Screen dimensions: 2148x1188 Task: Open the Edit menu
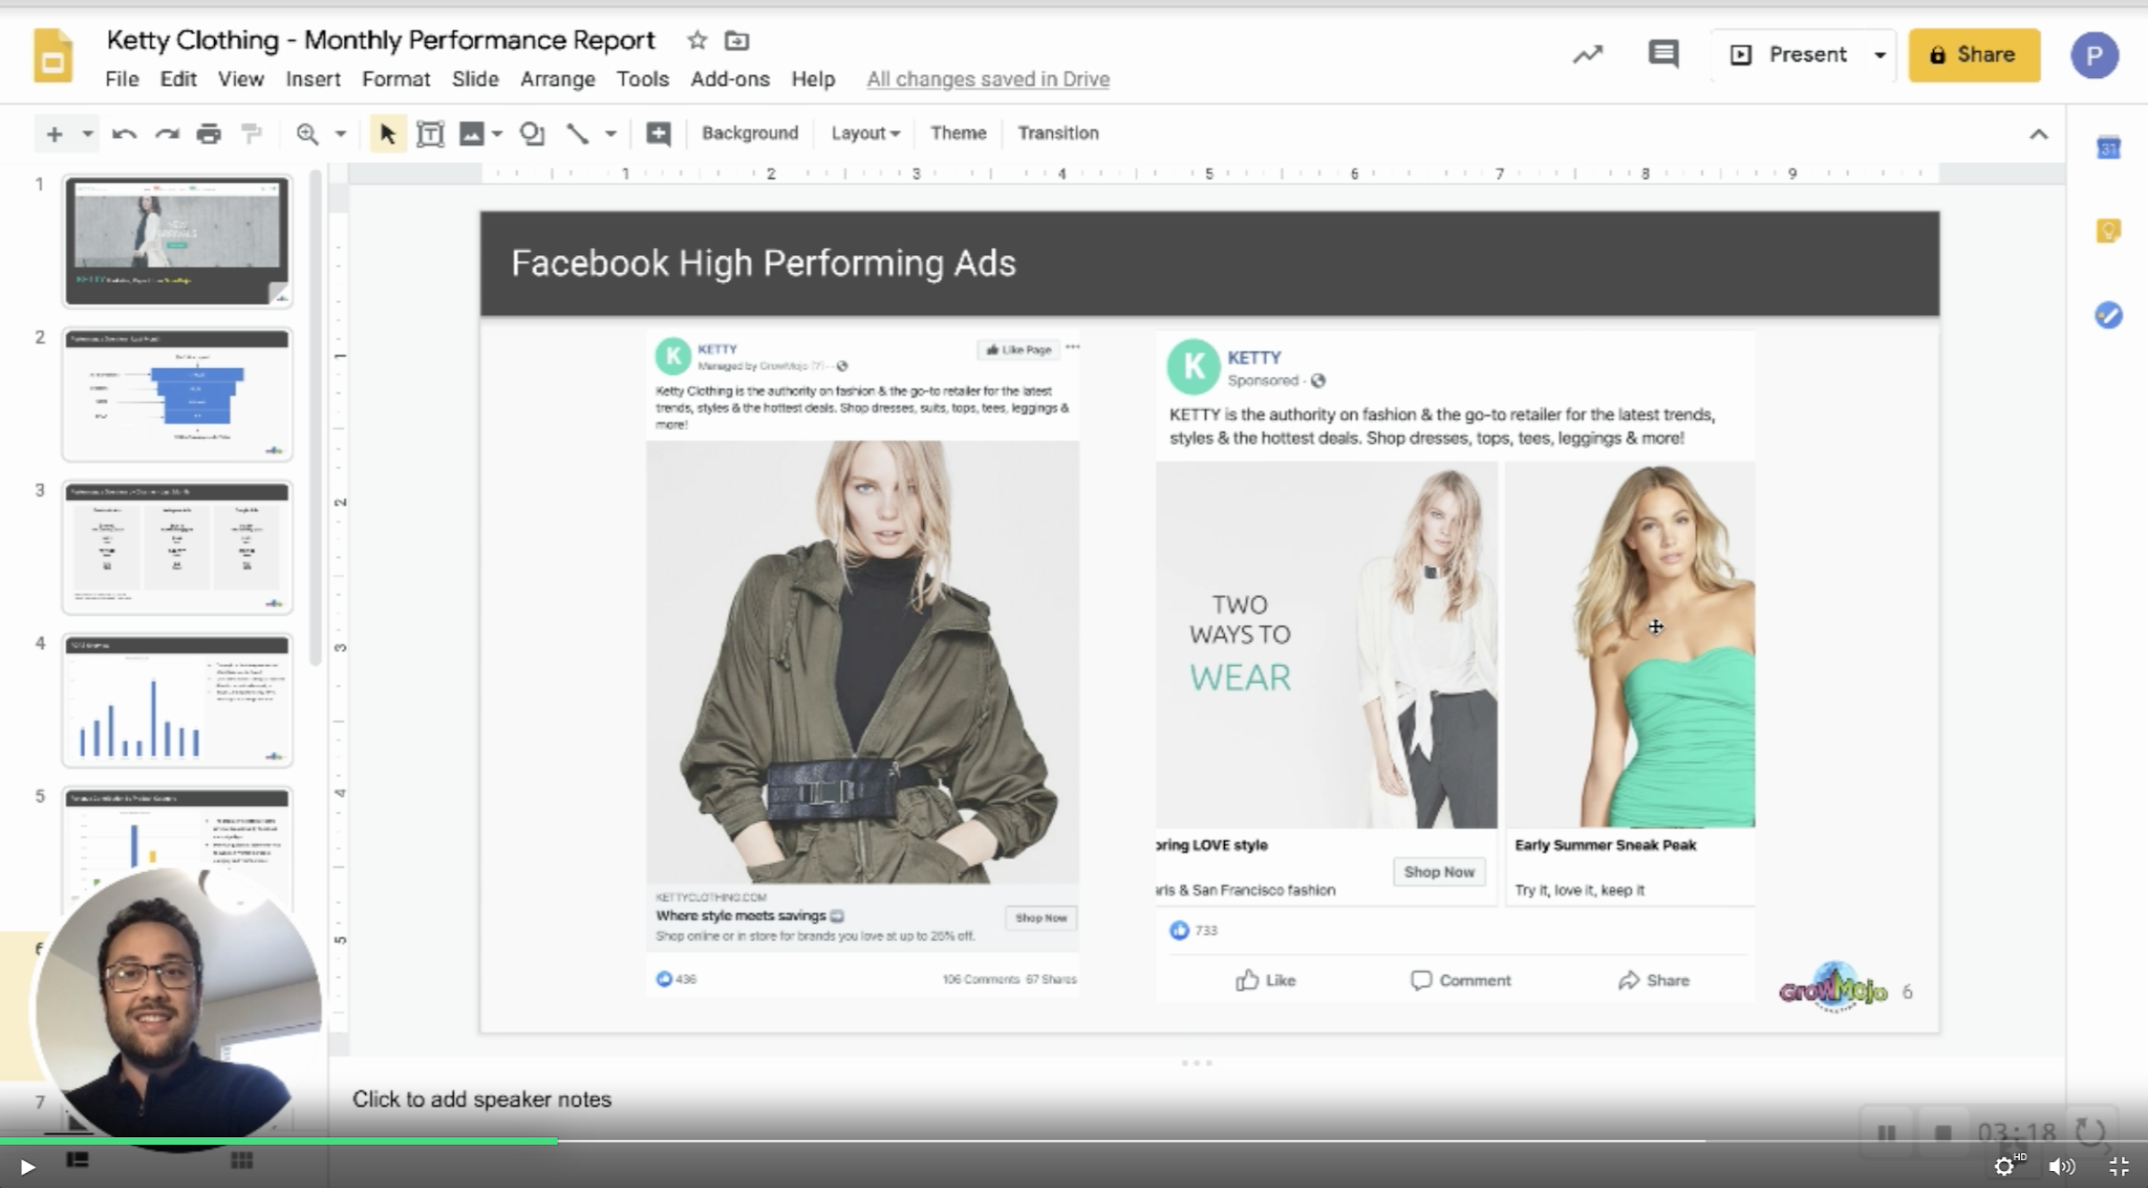(x=178, y=79)
